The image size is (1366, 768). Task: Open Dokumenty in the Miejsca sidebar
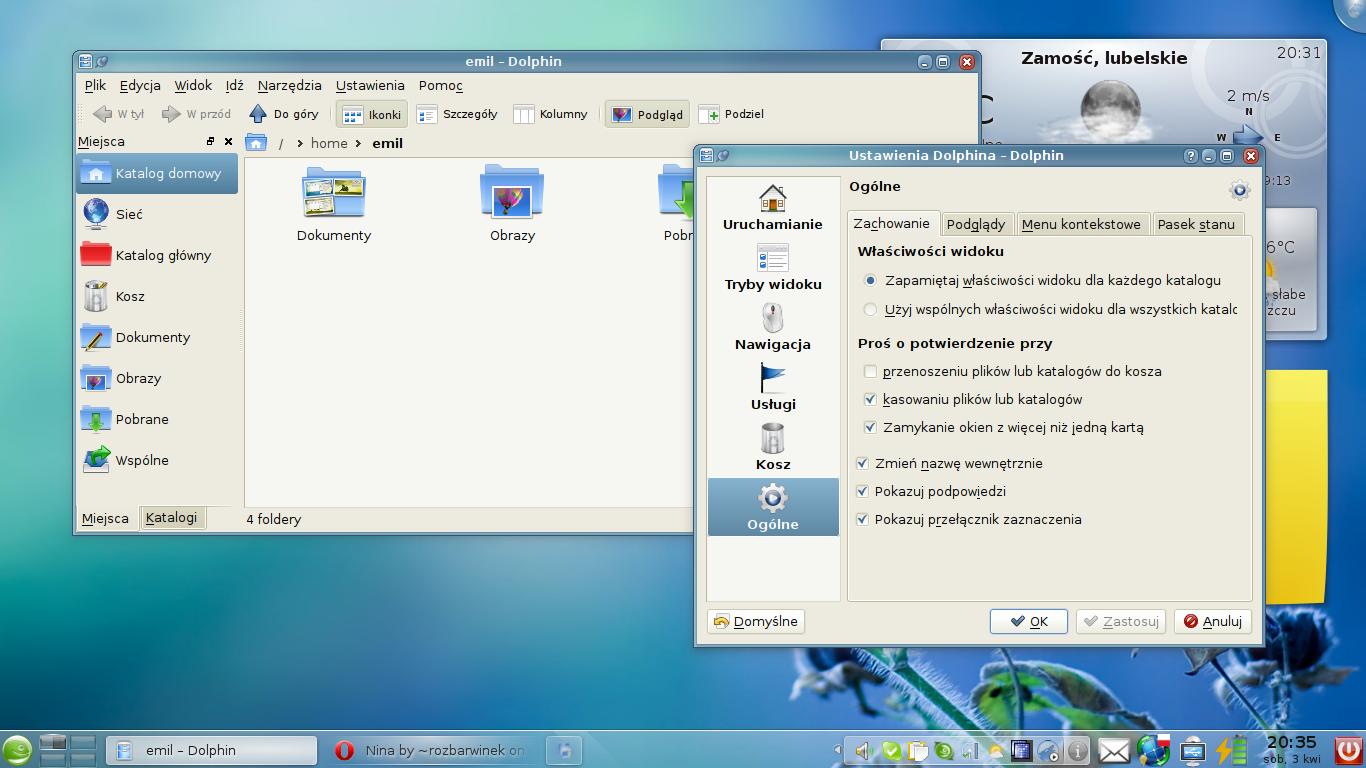coord(157,337)
